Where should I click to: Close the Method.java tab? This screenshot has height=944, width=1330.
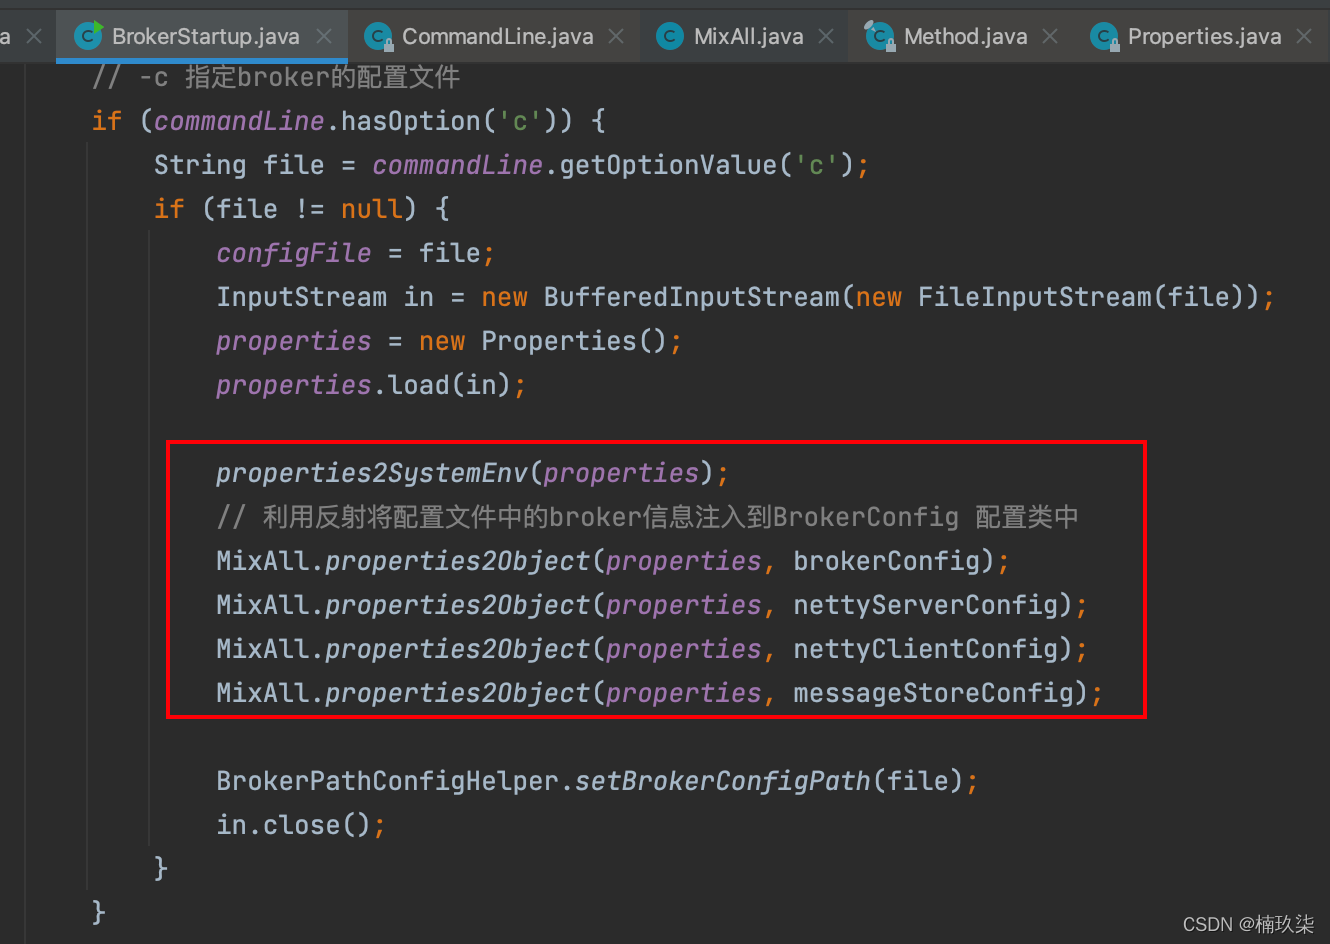point(1050,37)
